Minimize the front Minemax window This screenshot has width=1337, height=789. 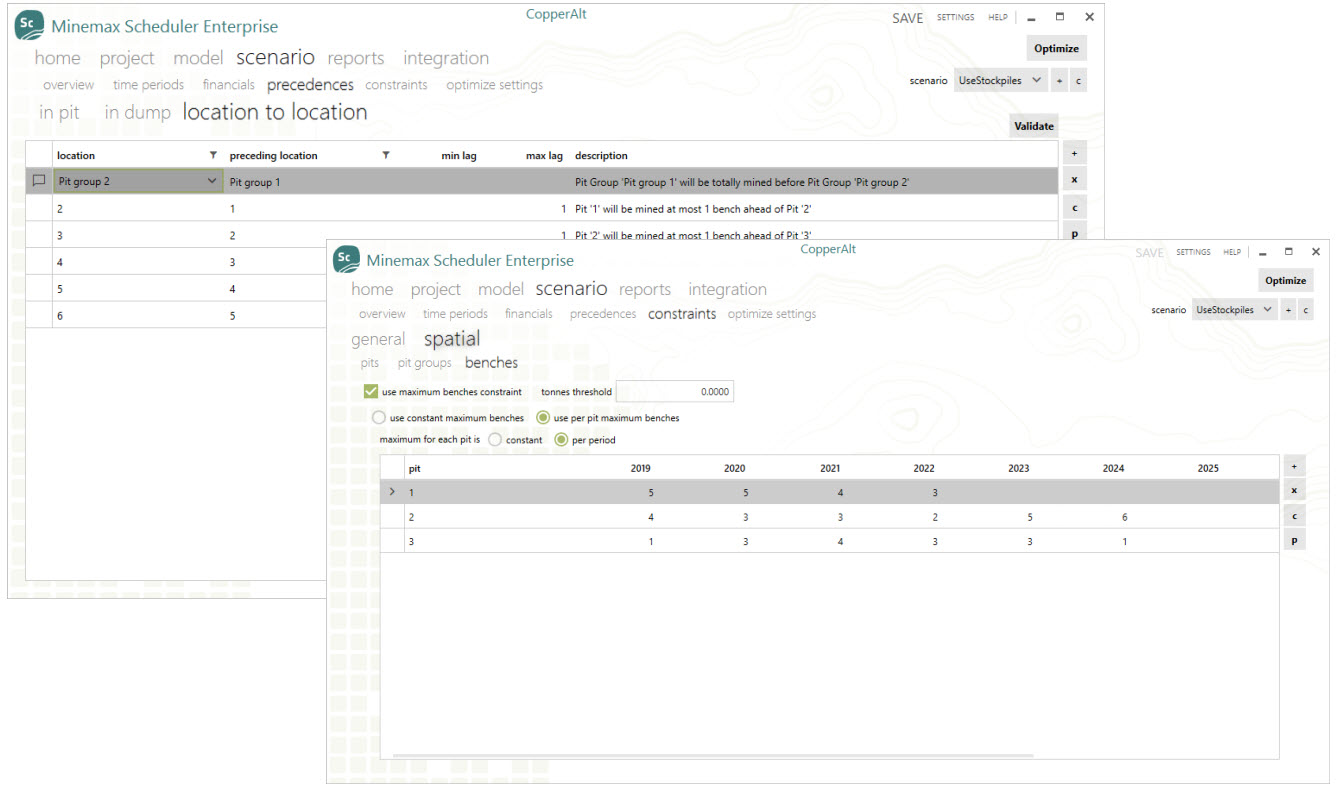coord(1263,253)
